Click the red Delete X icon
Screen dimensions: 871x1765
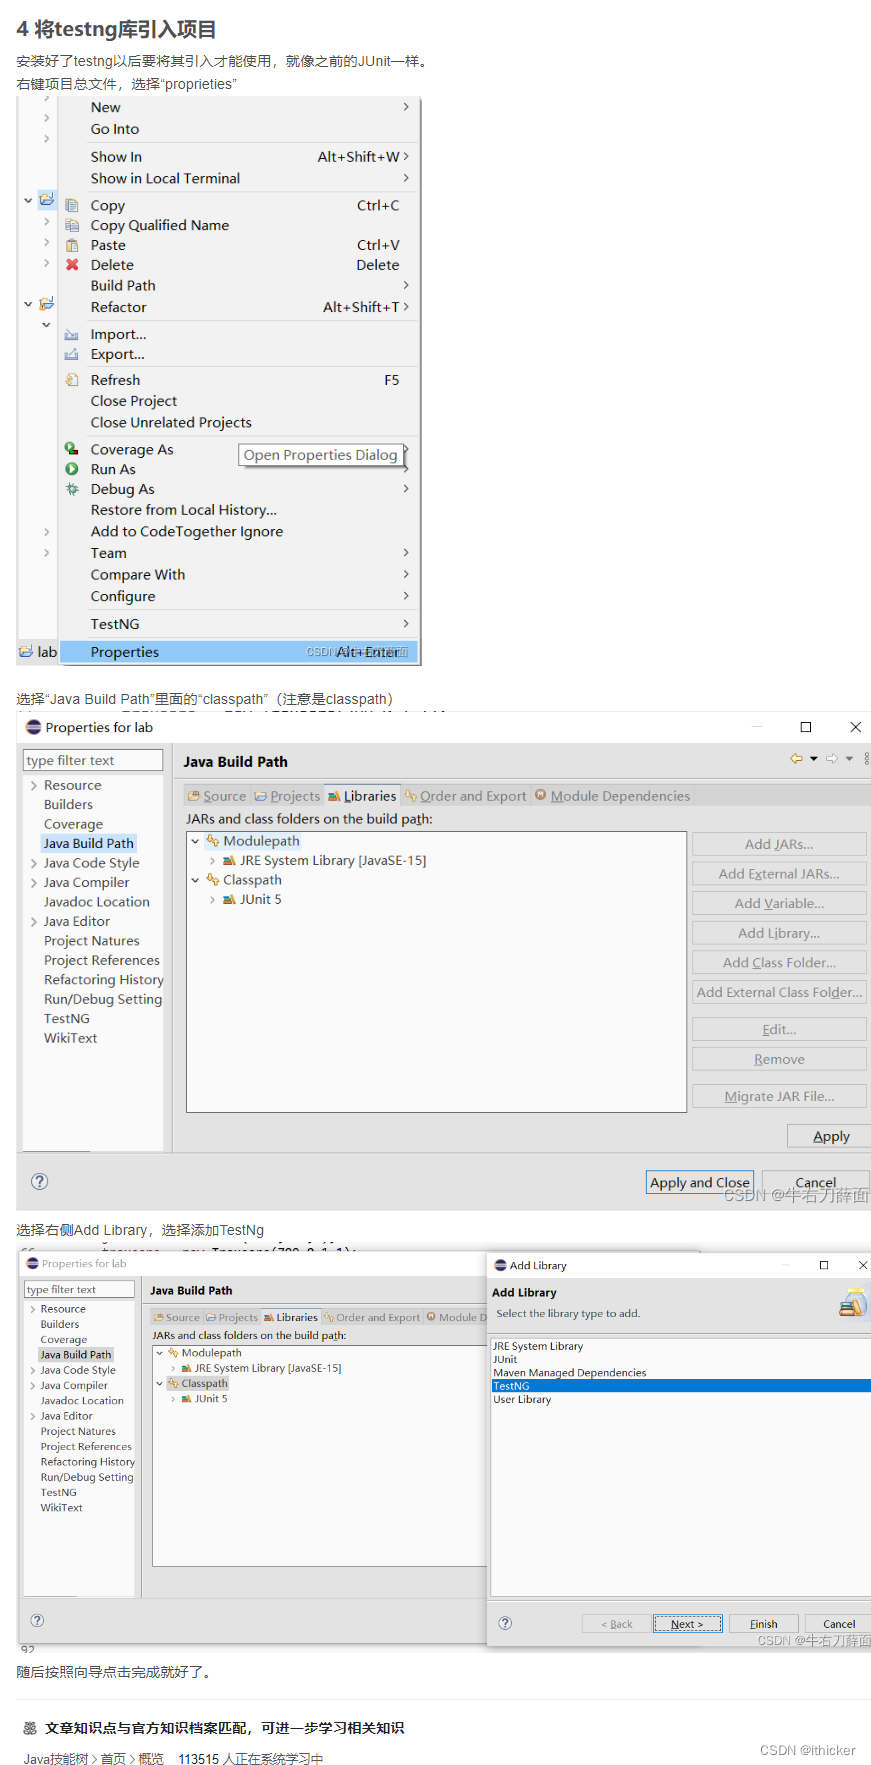click(72, 265)
